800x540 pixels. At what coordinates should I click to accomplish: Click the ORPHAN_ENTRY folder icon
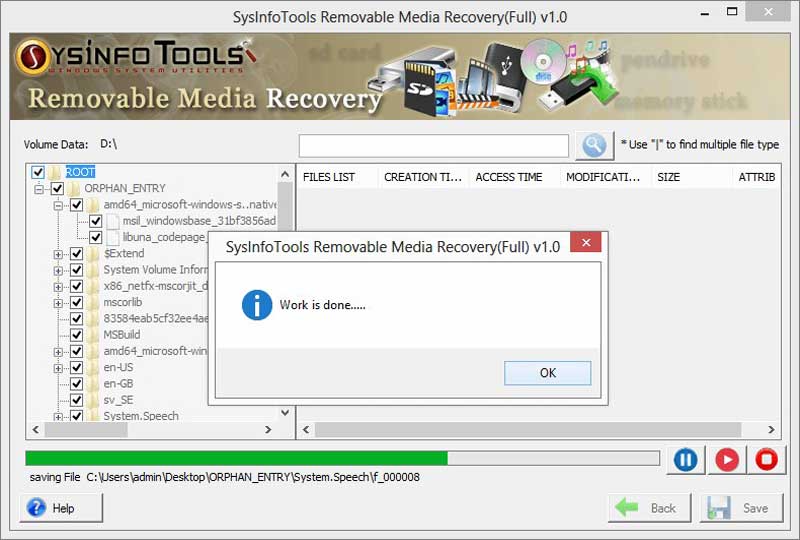click(x=74, y=188)
